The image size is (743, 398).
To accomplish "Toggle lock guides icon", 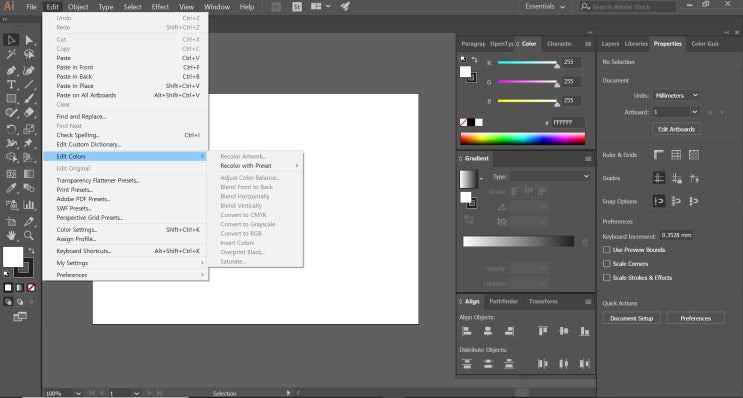I will (x=676, y=178).
